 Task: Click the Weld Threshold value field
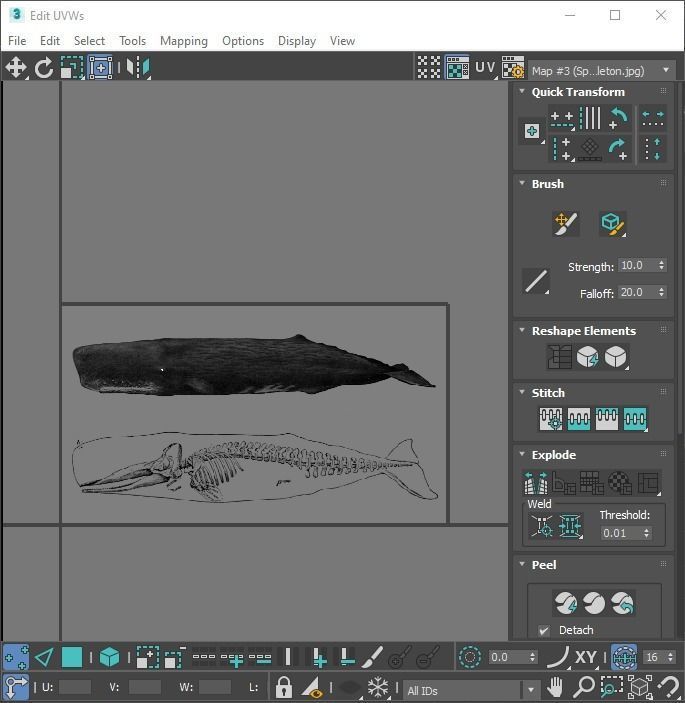pos(620,533)
